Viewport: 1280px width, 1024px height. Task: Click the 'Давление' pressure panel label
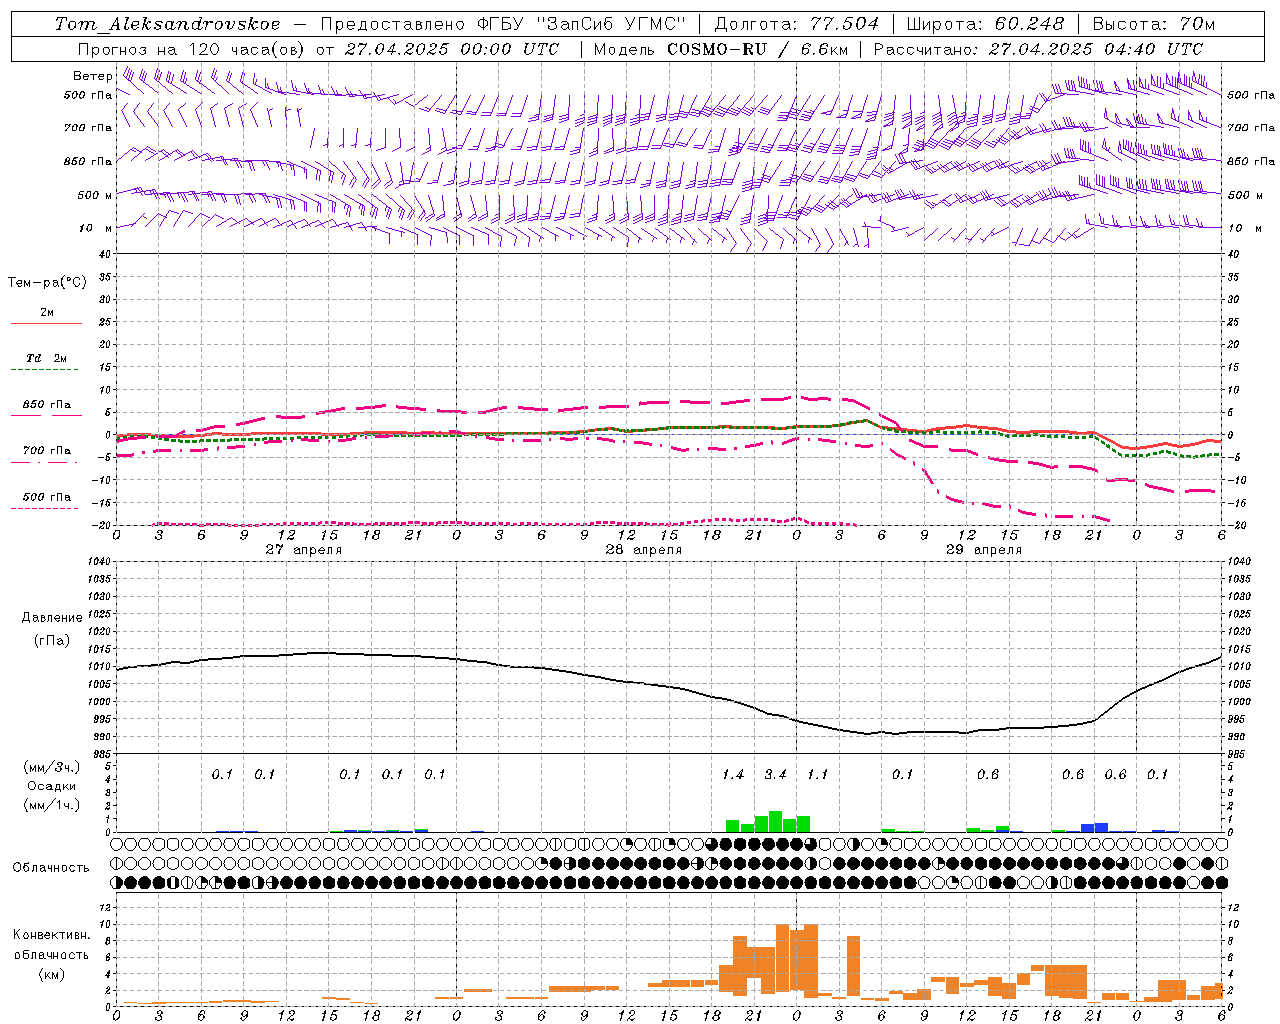52,618
